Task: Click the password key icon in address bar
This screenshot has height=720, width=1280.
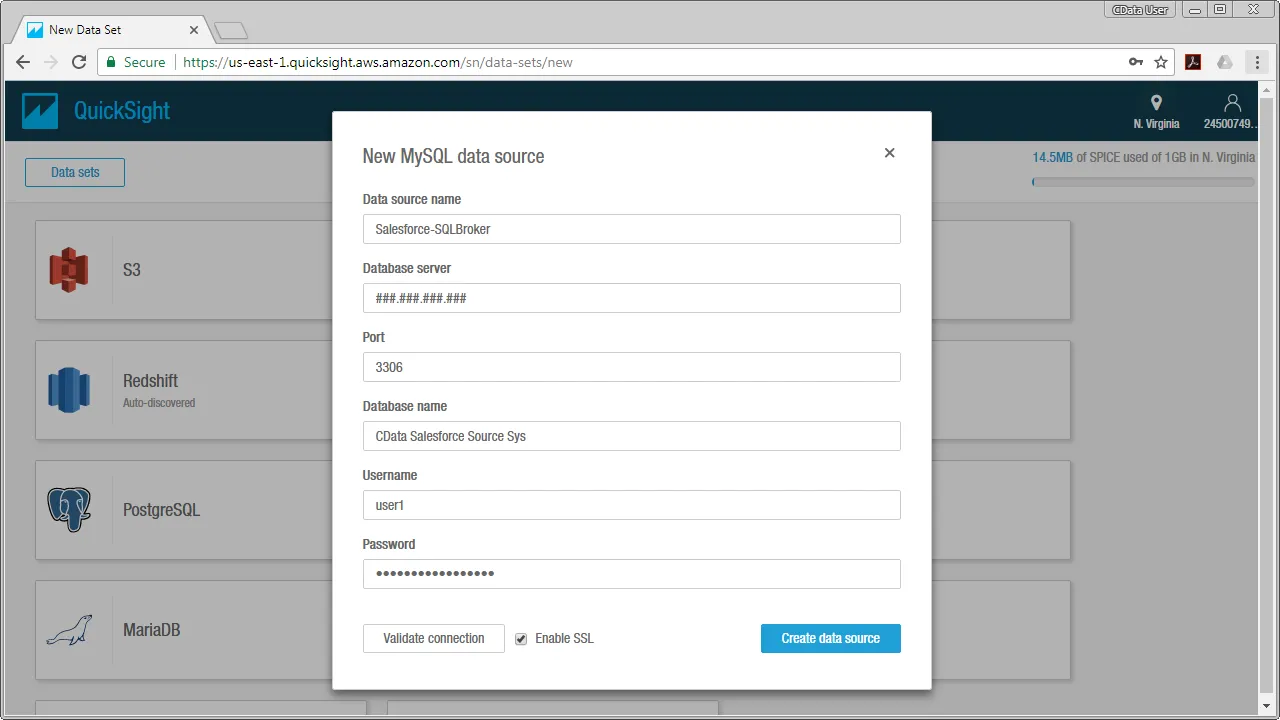Action: click(x=1136, y=62)
